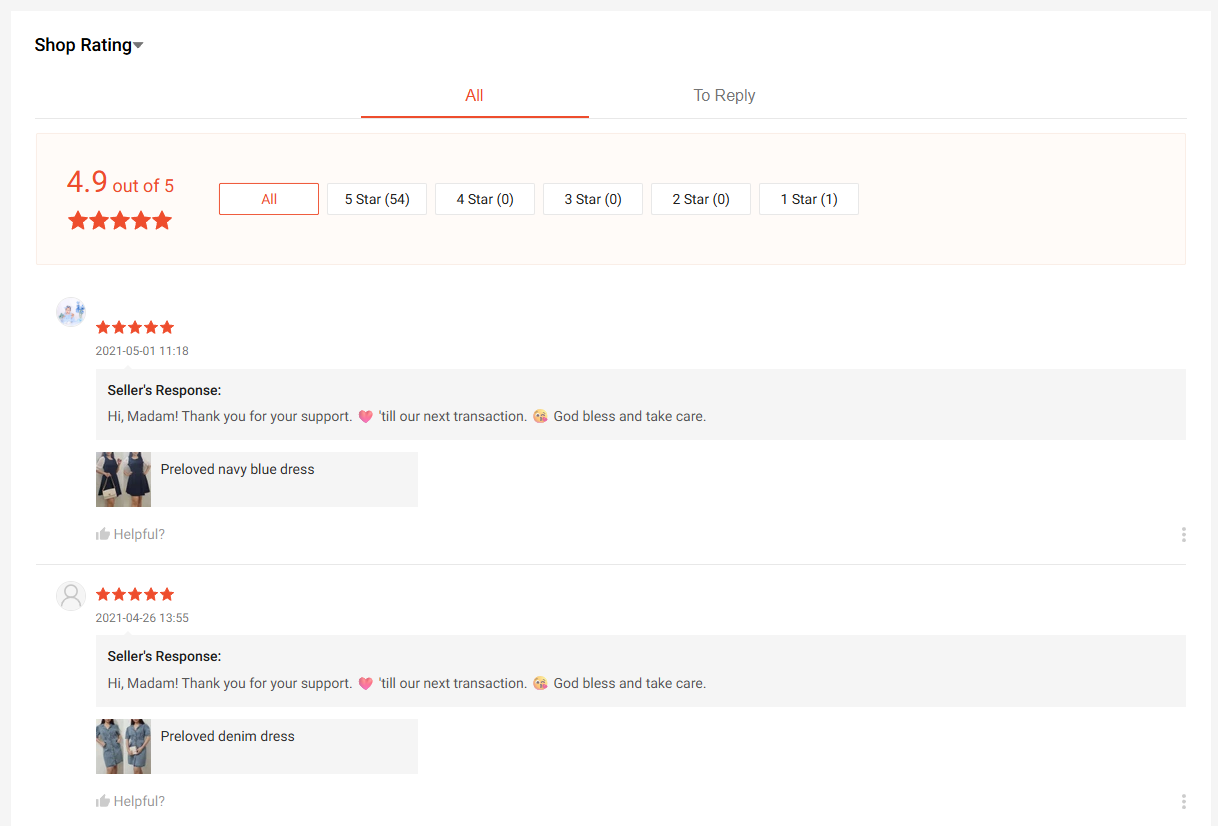Click star rating of the 2021-05-01 review

[x=135, y=327]
